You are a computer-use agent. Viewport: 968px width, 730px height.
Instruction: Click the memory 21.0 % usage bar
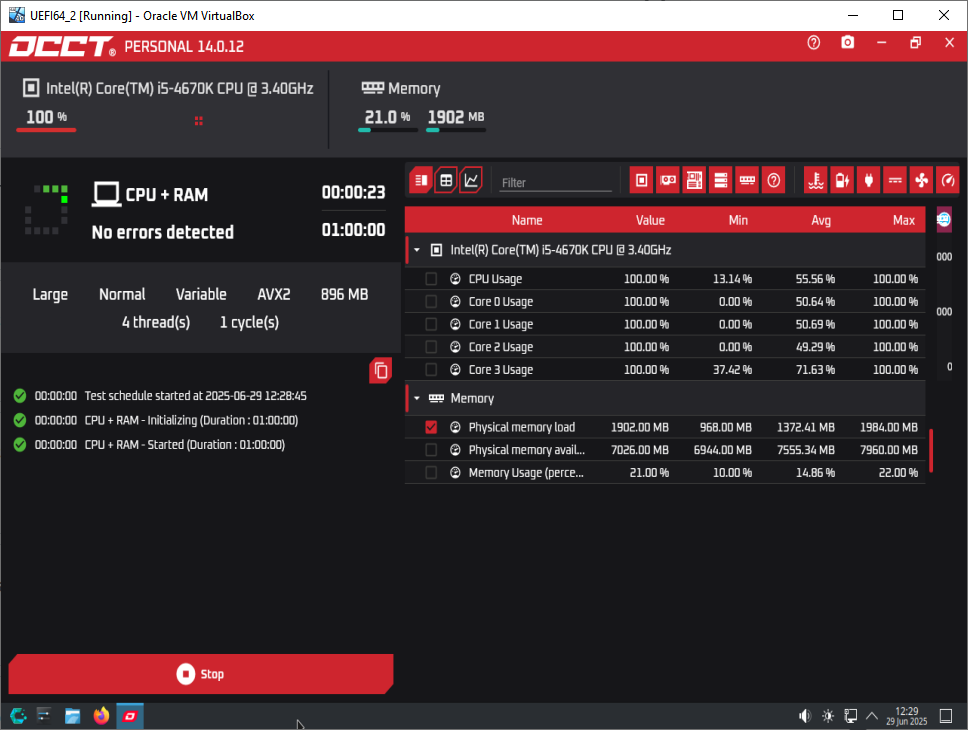click(x=388, y=130)
